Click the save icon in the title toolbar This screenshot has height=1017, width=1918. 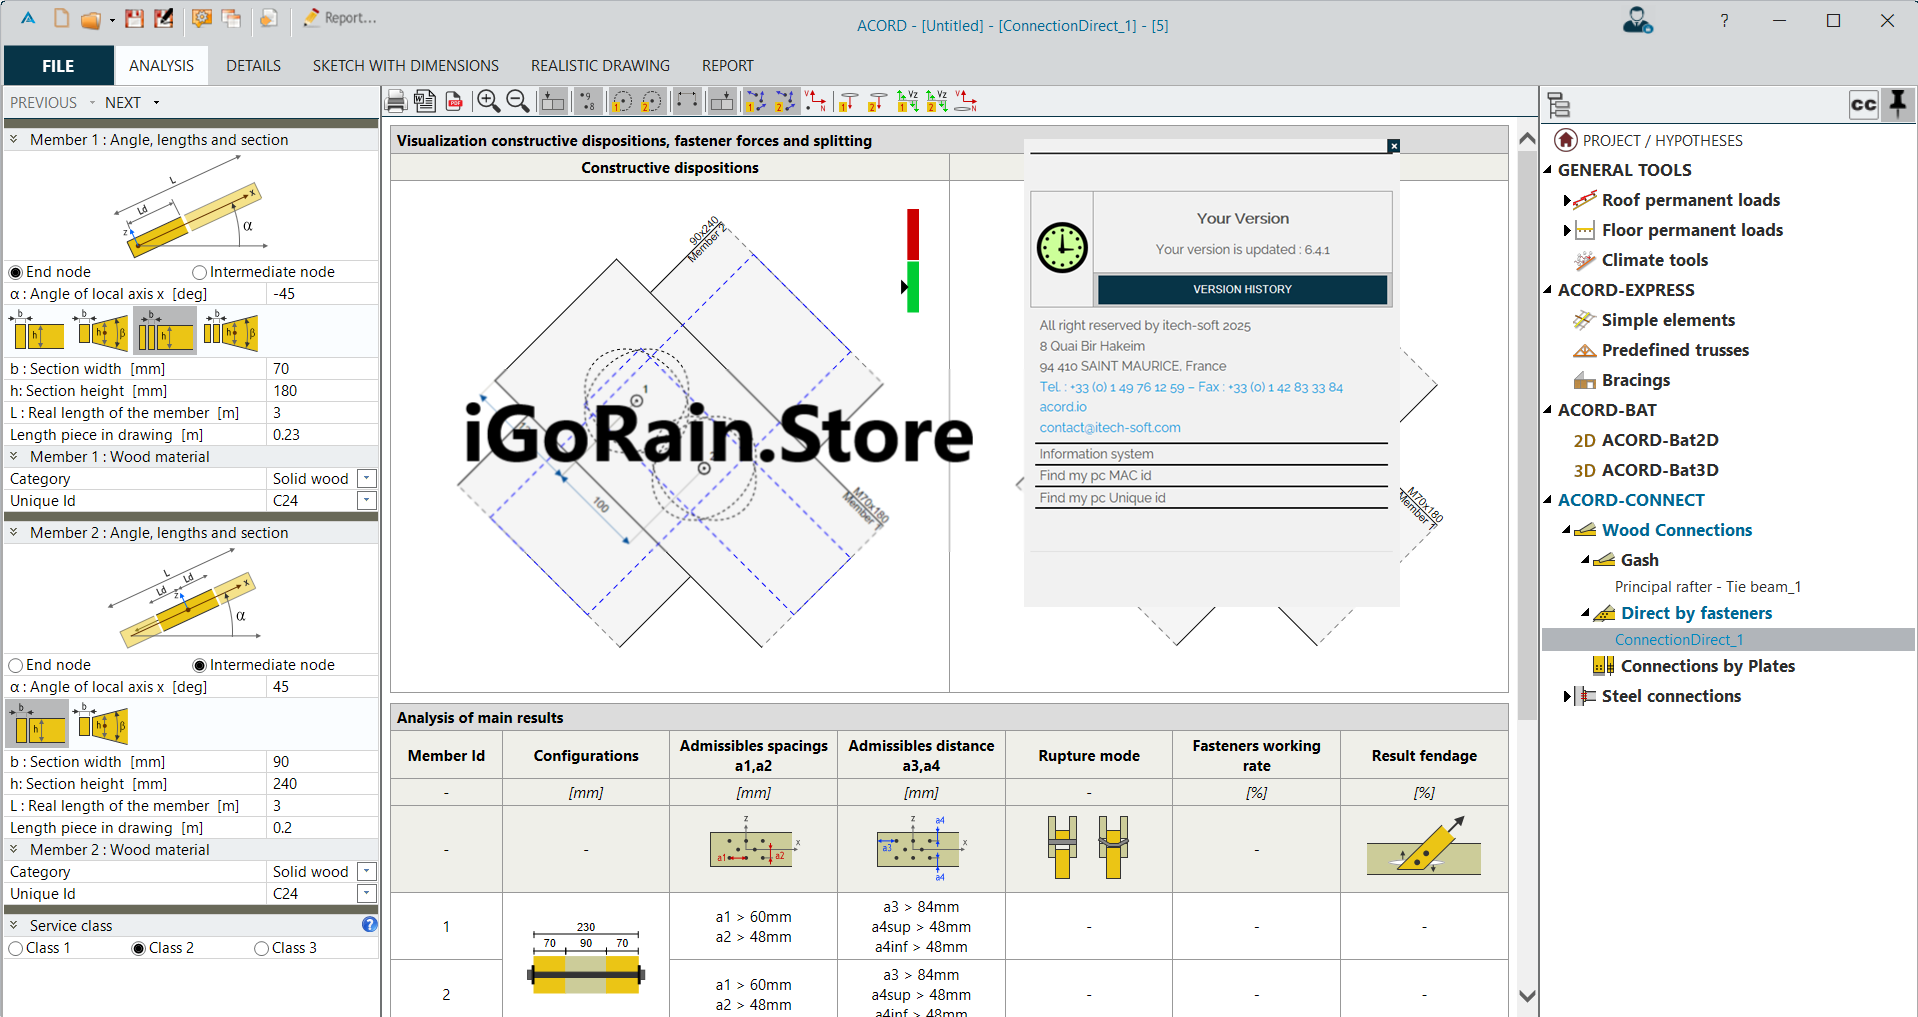point(134,18)
